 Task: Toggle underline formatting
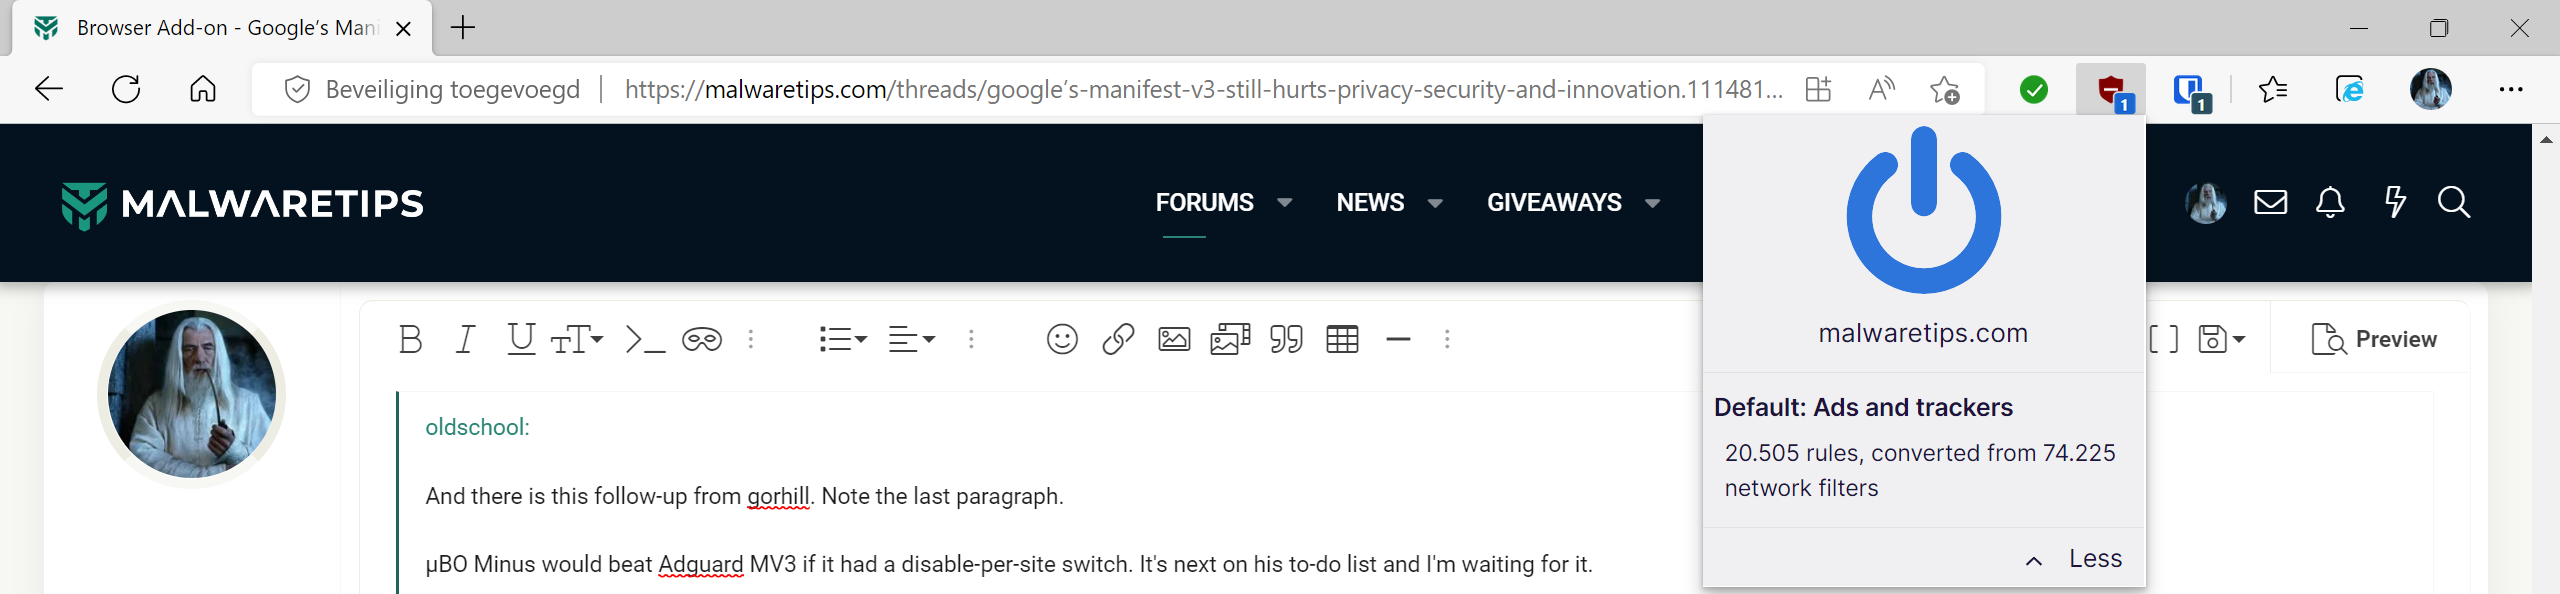521,340
